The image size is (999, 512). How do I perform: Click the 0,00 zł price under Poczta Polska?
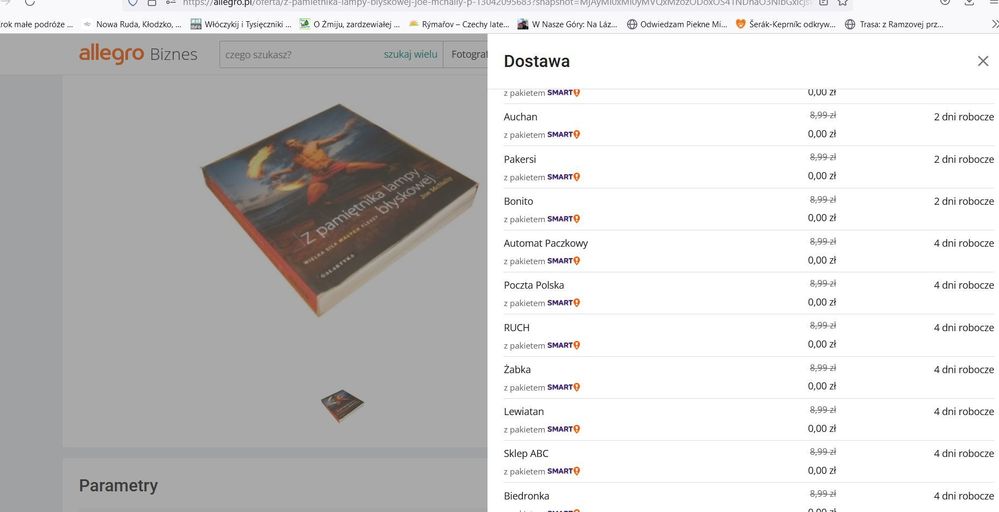[x=822, y=302]
